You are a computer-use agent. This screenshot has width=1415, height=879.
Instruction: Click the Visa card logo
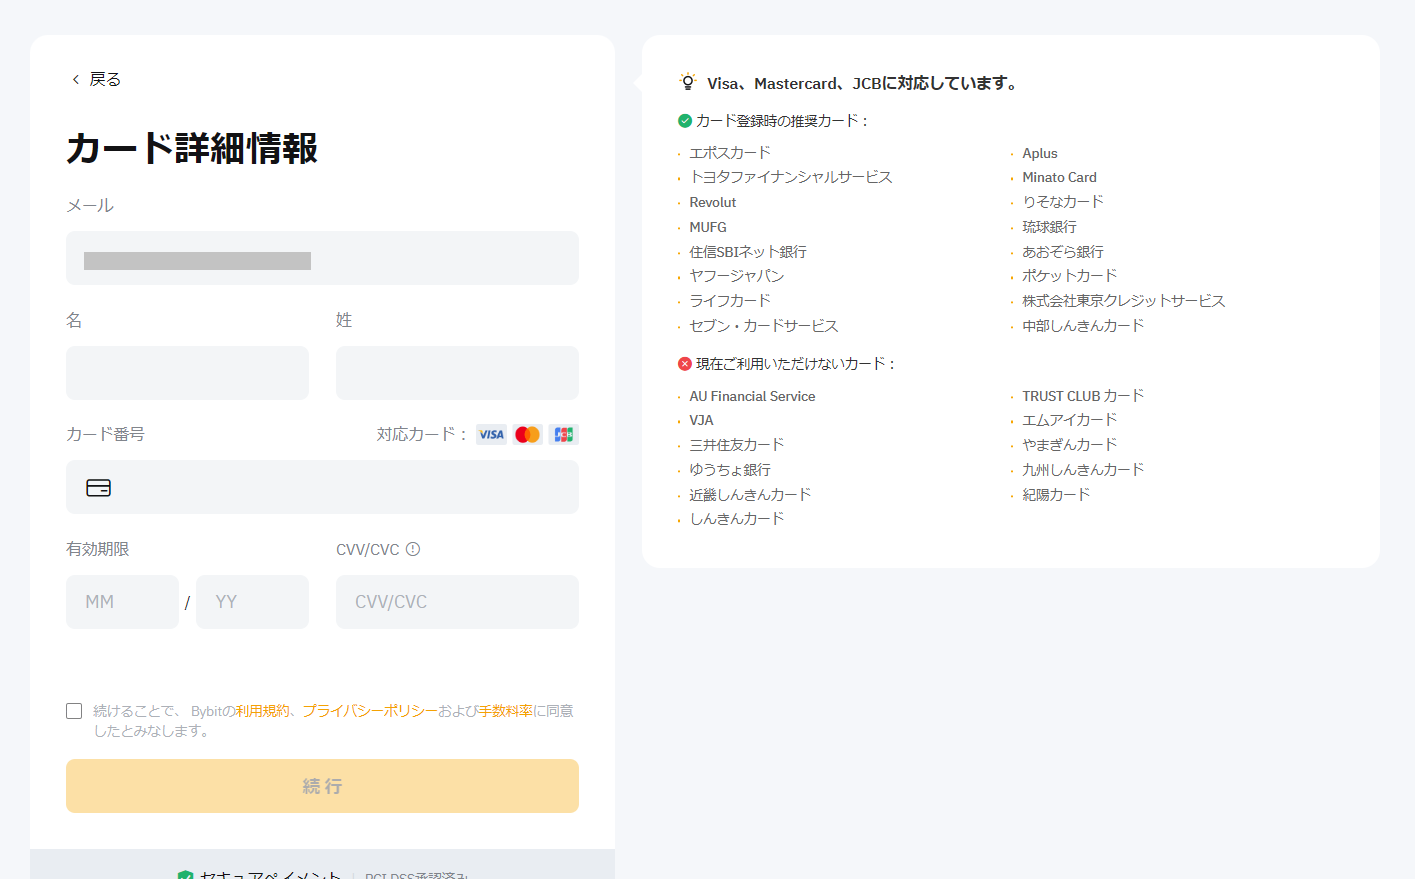[491, 434]
